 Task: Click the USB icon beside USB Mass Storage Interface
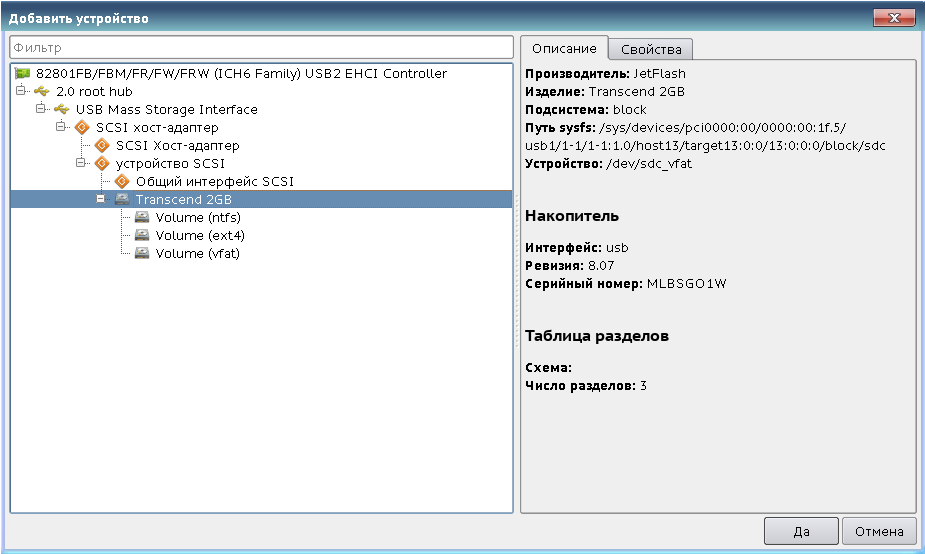[62, 109]
